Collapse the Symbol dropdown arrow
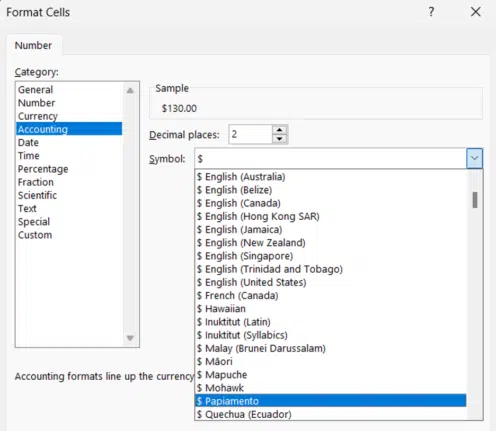This screenshot has height=431, width=496. click(474, 158)
